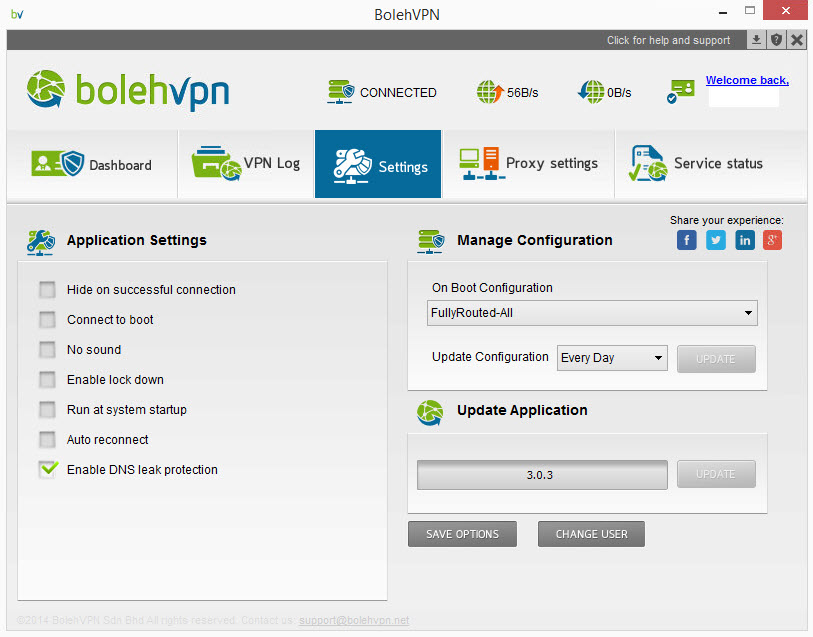Enable the Auto reconnect checkbox

click(x=47, y=440)
